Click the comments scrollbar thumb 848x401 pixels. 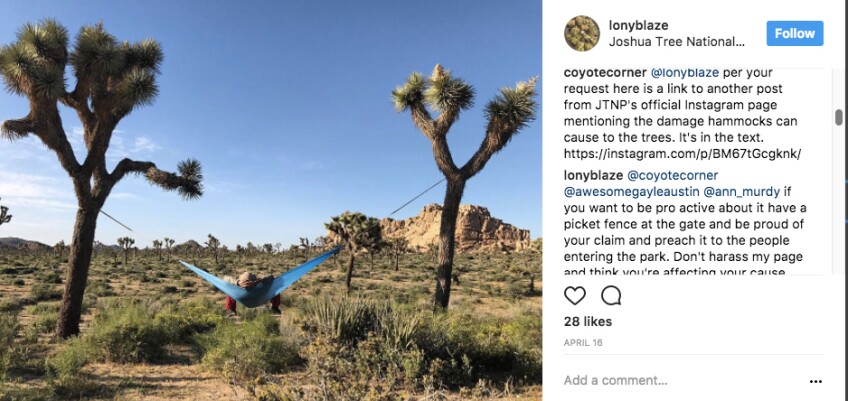pos(838,117)
